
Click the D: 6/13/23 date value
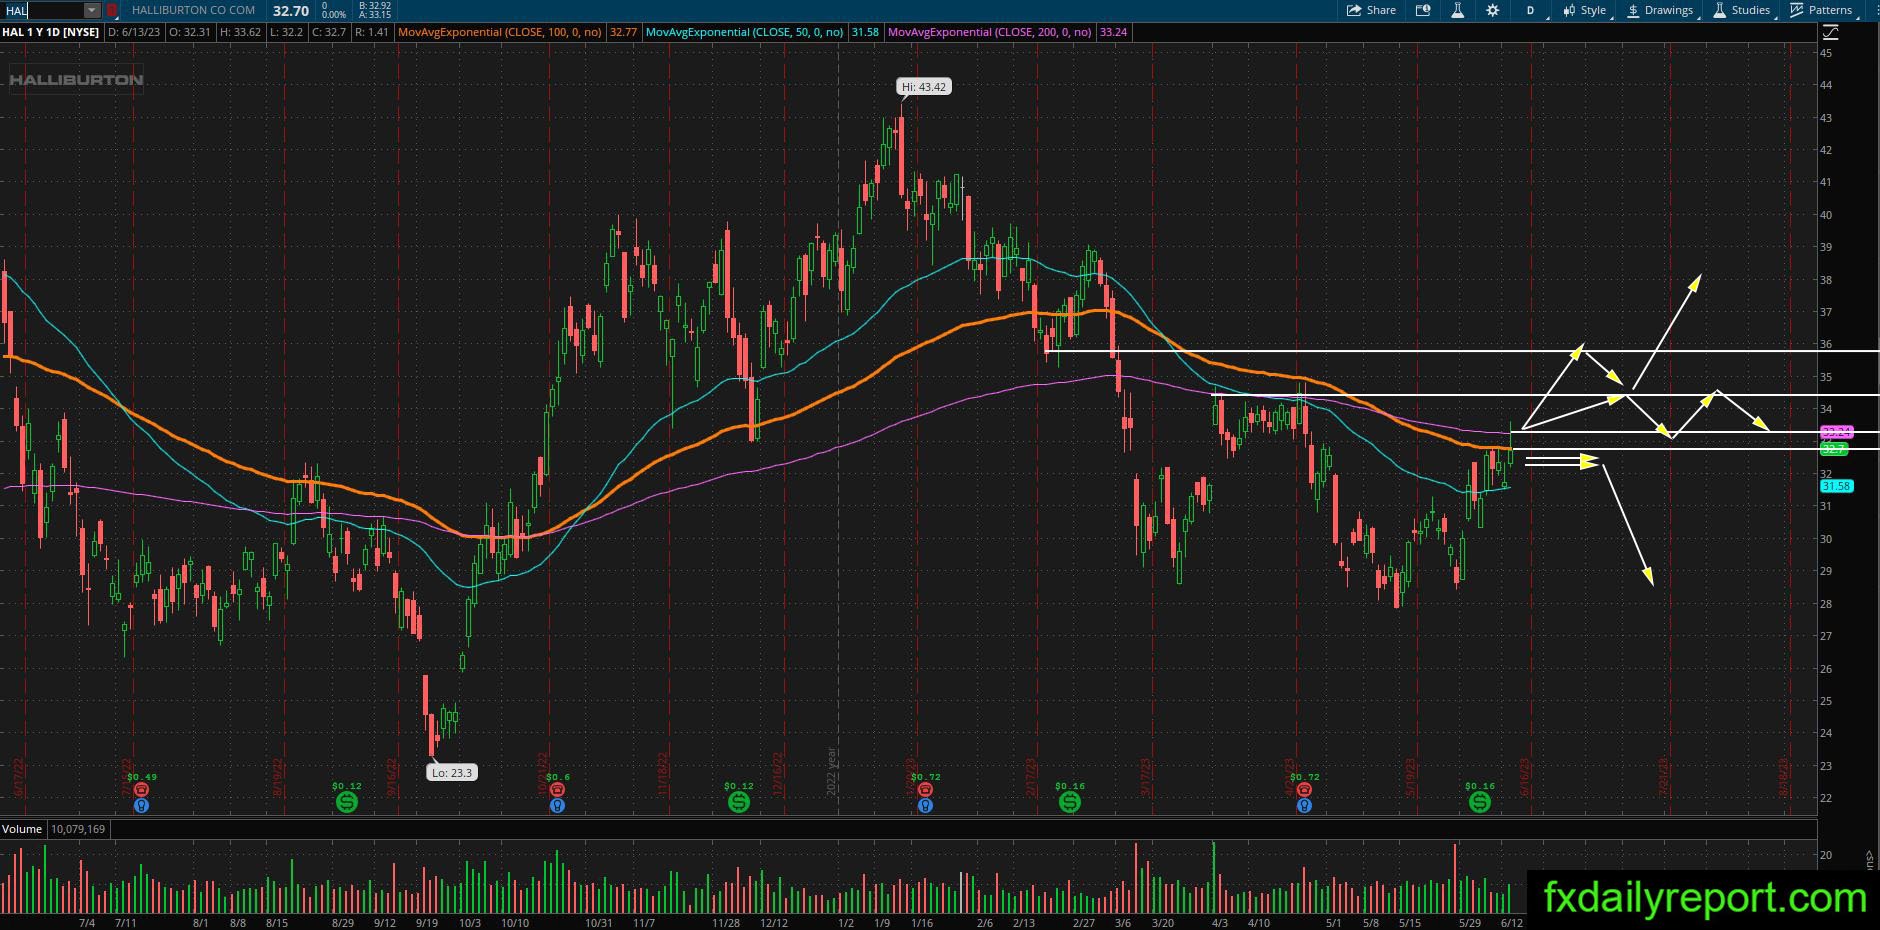(136, 32)
